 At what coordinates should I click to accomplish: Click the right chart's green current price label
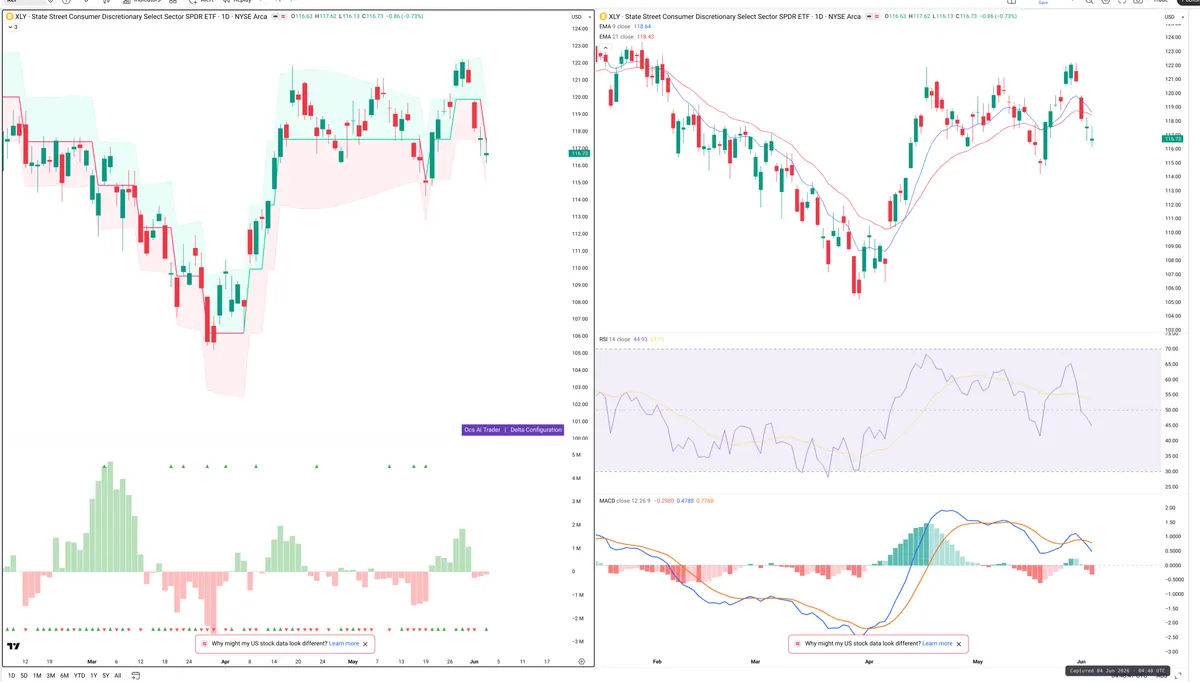click(x=1173, y=140)
